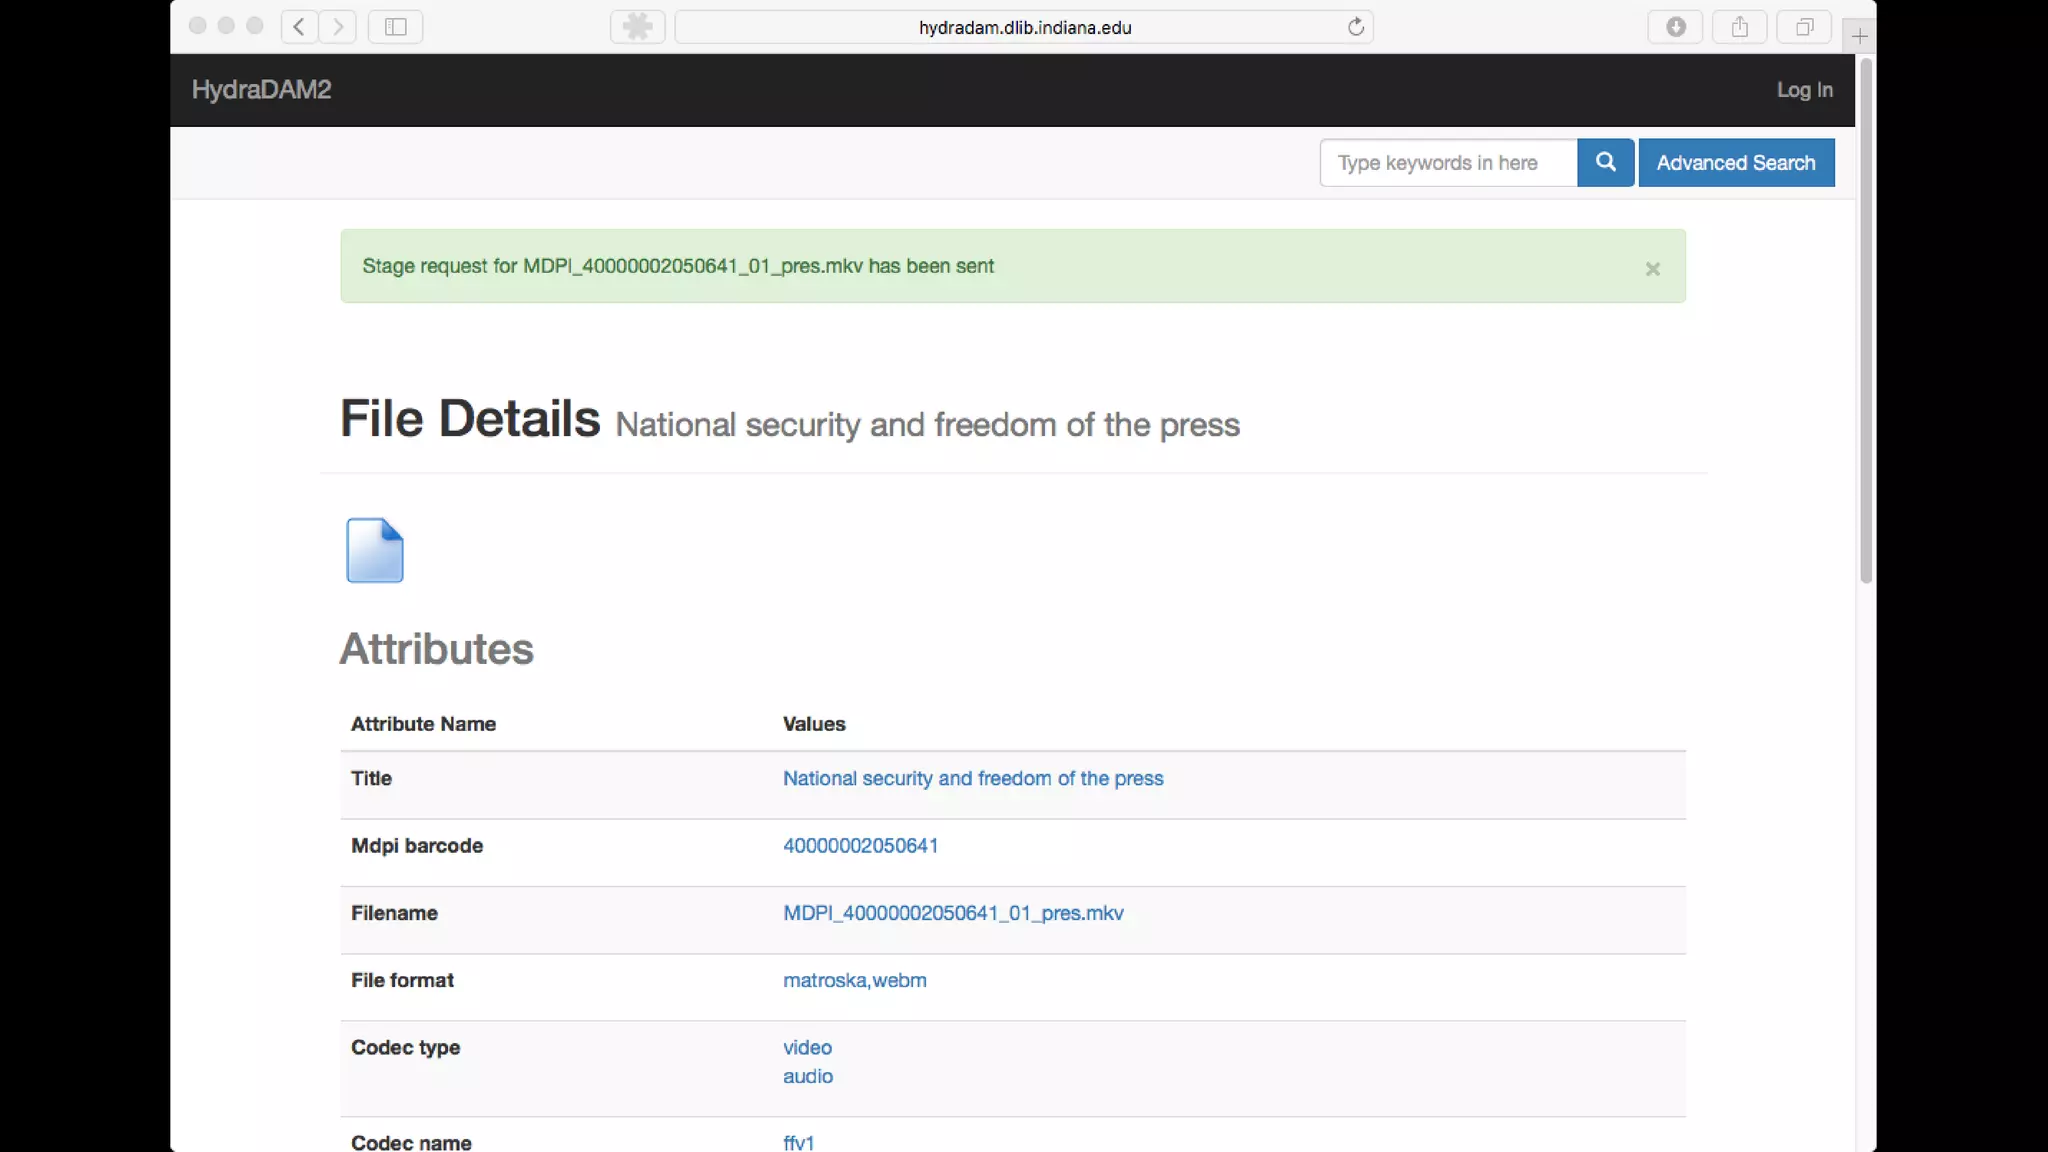Open the matroska,webm file format link

(854, 980)
